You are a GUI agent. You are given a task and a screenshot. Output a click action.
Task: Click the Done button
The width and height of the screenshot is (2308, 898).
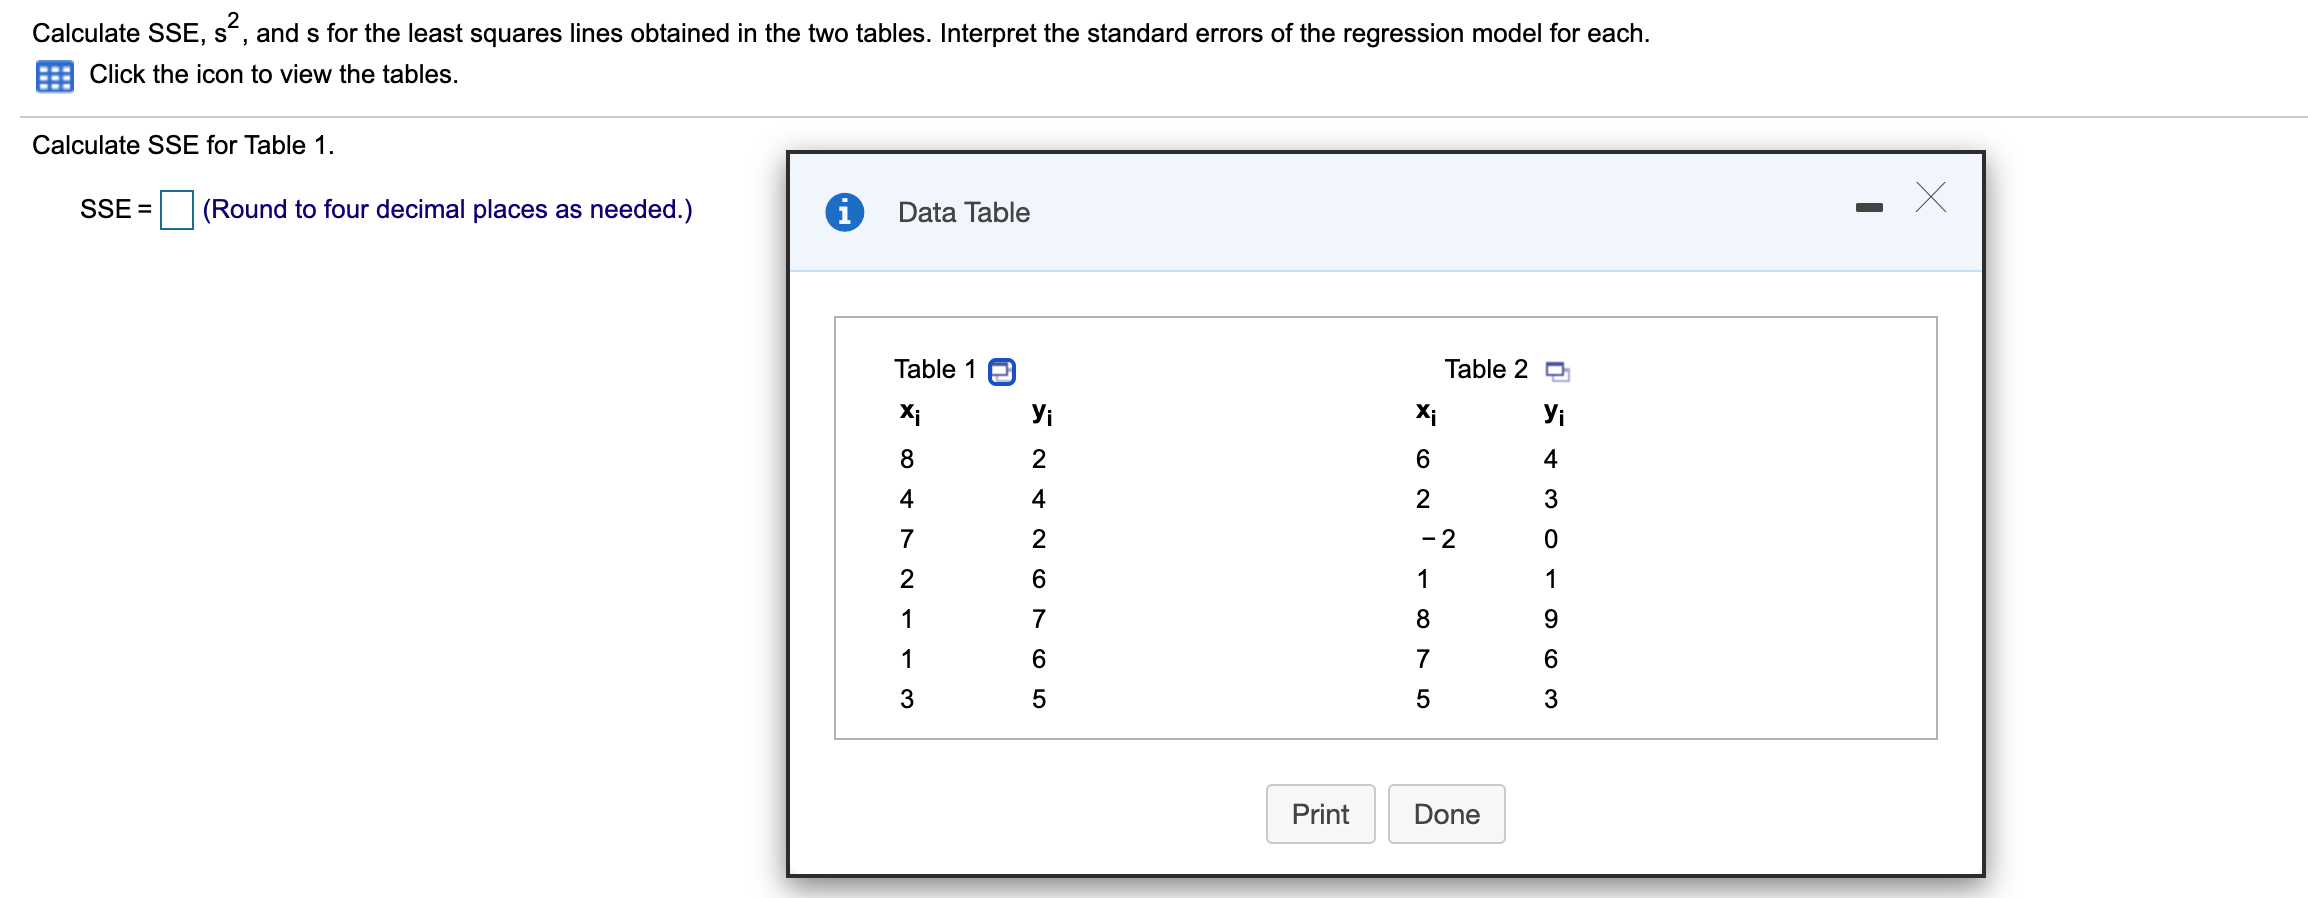pyautogui.click(x=1446, y=814)
